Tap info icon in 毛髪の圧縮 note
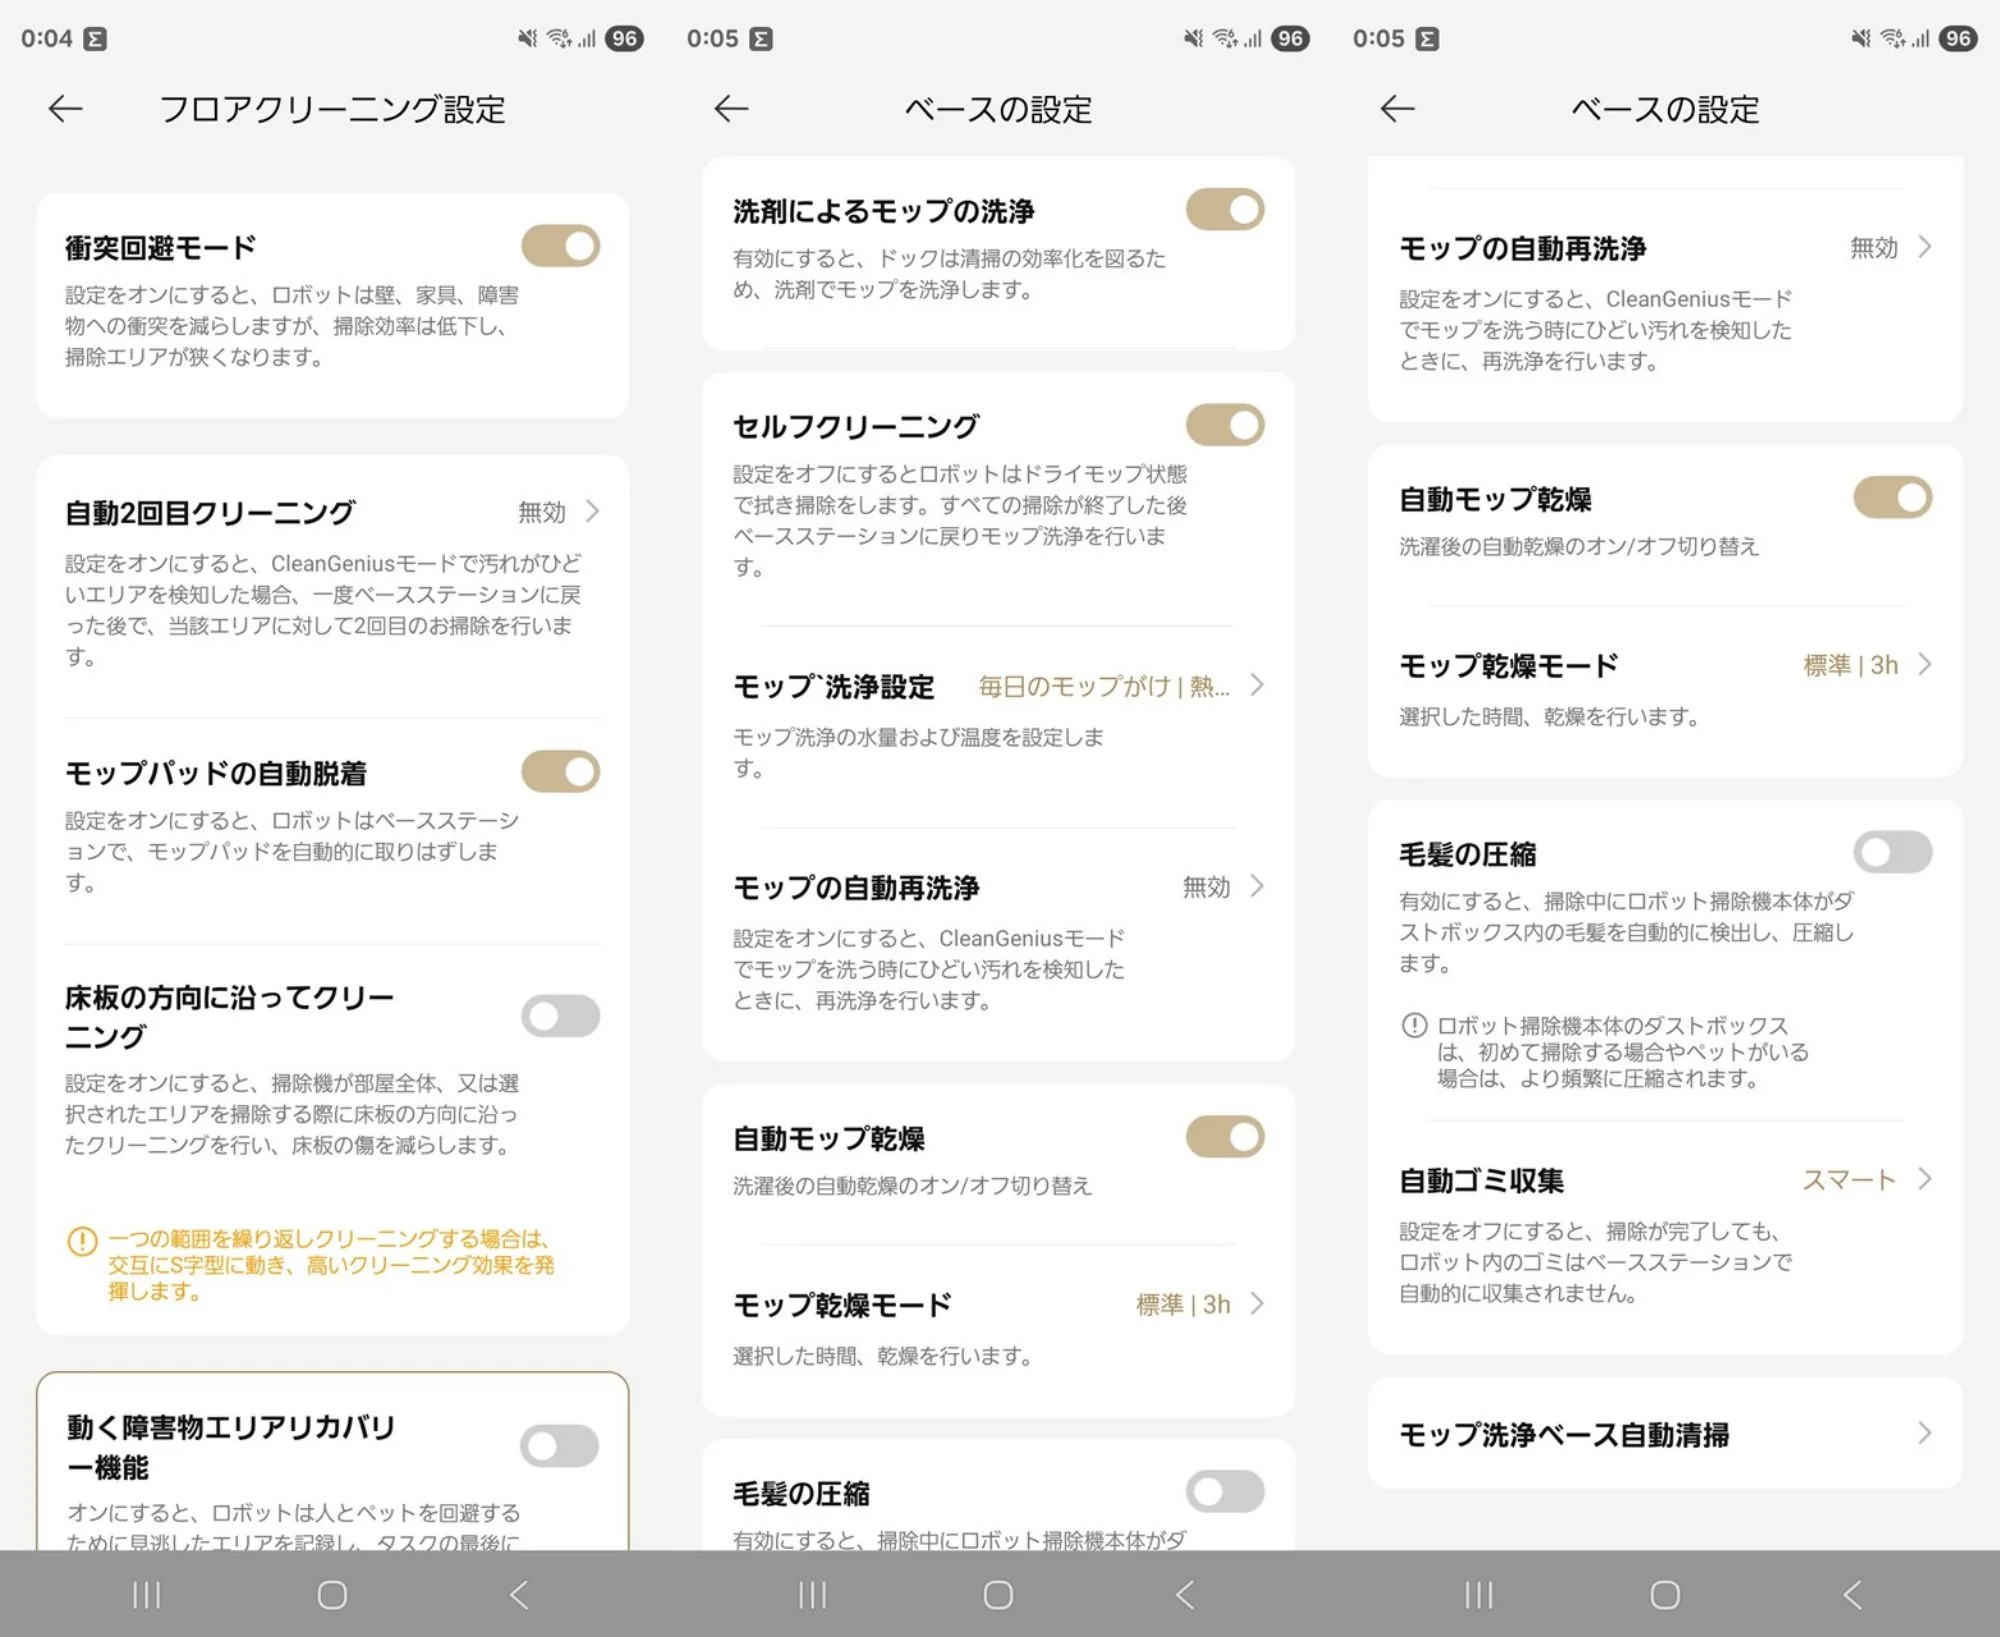The height and width of the screenshot is (1637, 2000). (x=1413, y=1025)
